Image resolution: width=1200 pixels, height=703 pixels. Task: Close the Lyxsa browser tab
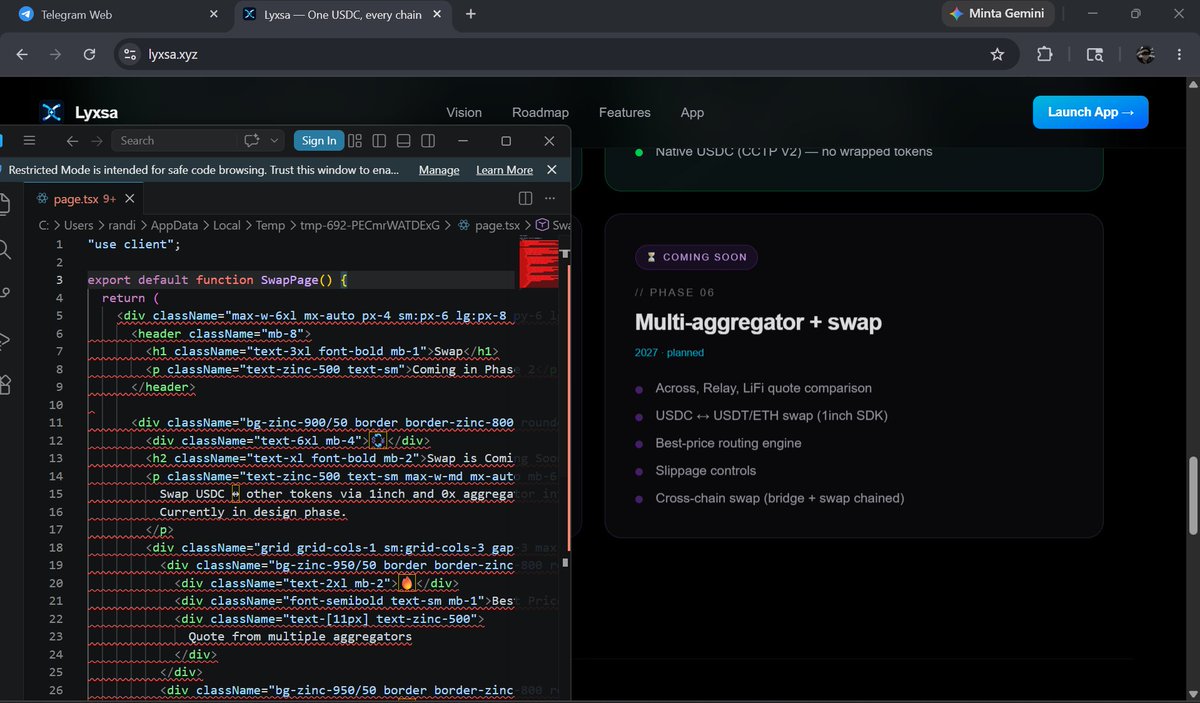(435, 15)
